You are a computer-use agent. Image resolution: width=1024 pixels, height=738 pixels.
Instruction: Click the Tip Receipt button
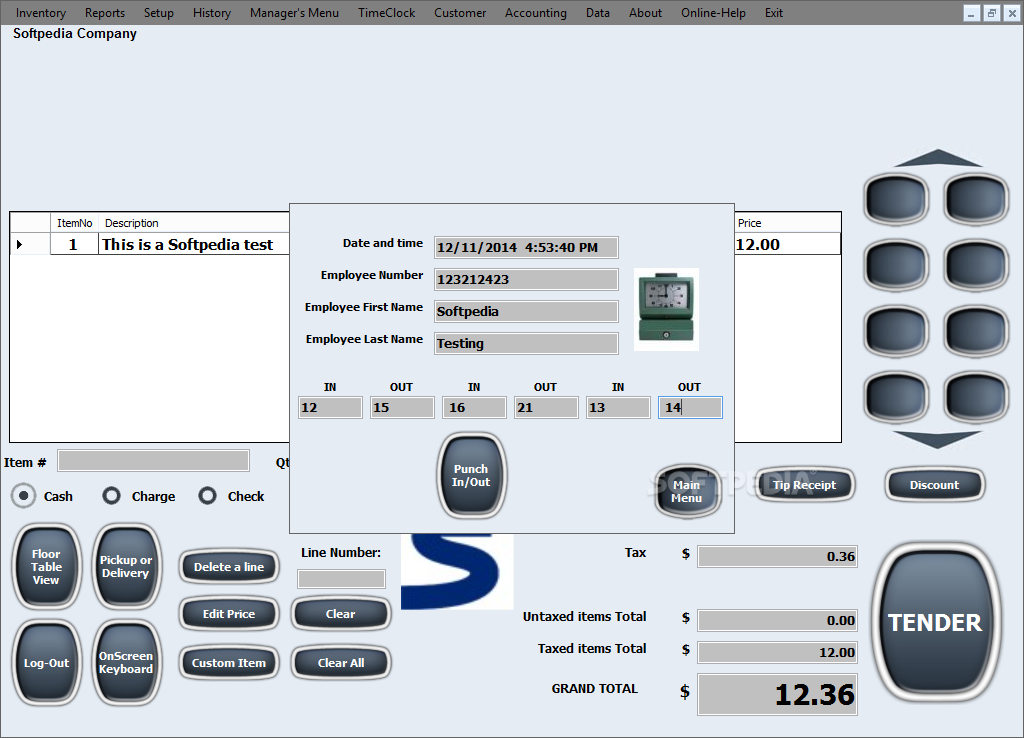pos(805,485)
